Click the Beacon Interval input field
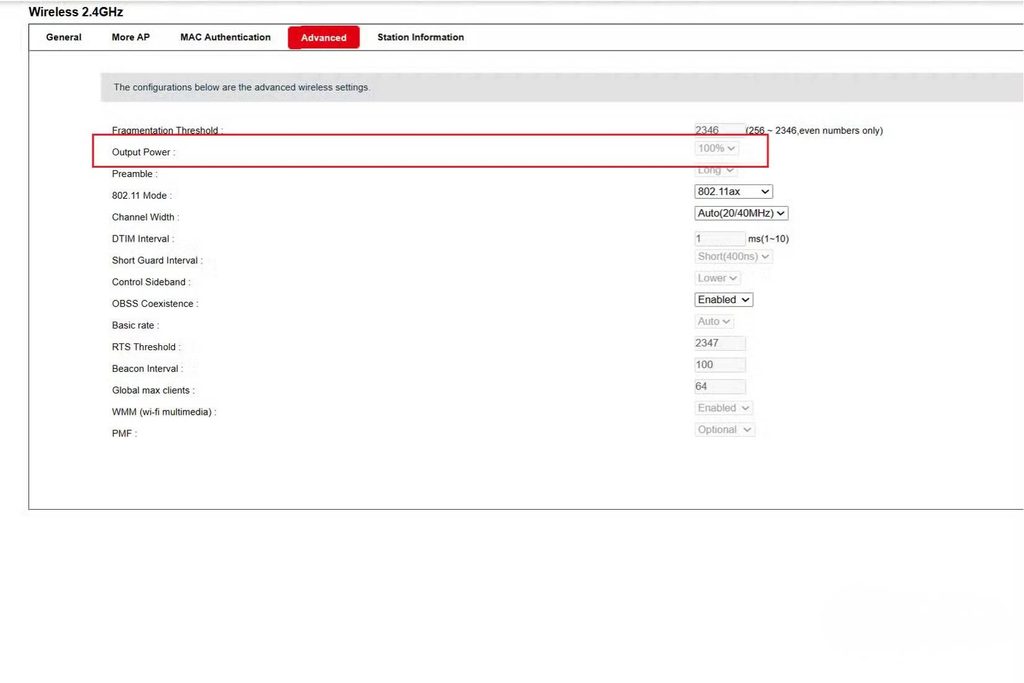Screen dimensions: 1024x683 720,364
